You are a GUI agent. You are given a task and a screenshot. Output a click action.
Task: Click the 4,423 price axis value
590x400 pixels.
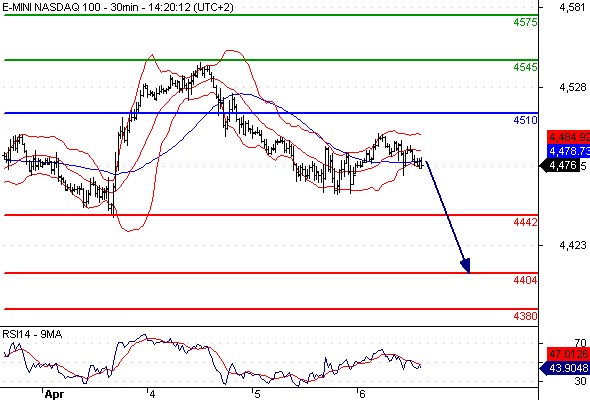pyautogui.click(x=573, y=246)
